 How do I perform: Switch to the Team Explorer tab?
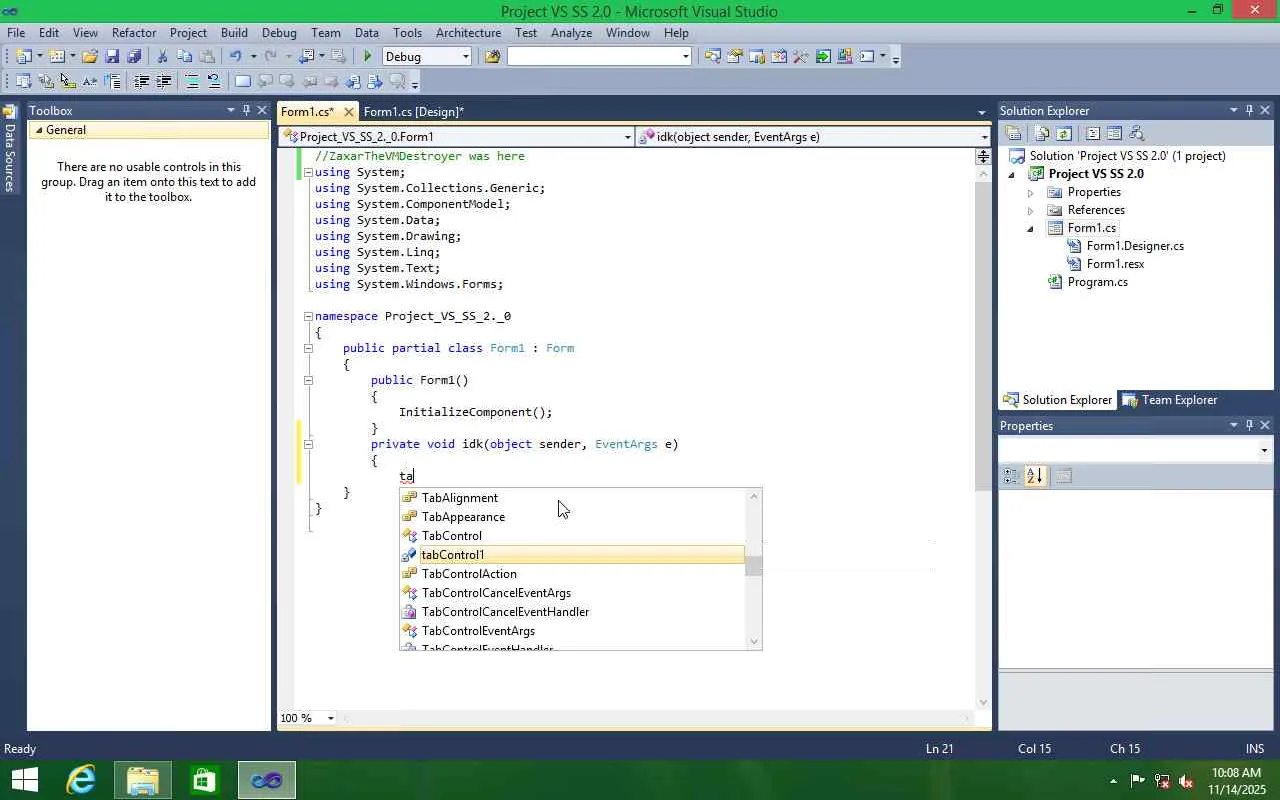pyautogui.click(x=1169, y=400)
